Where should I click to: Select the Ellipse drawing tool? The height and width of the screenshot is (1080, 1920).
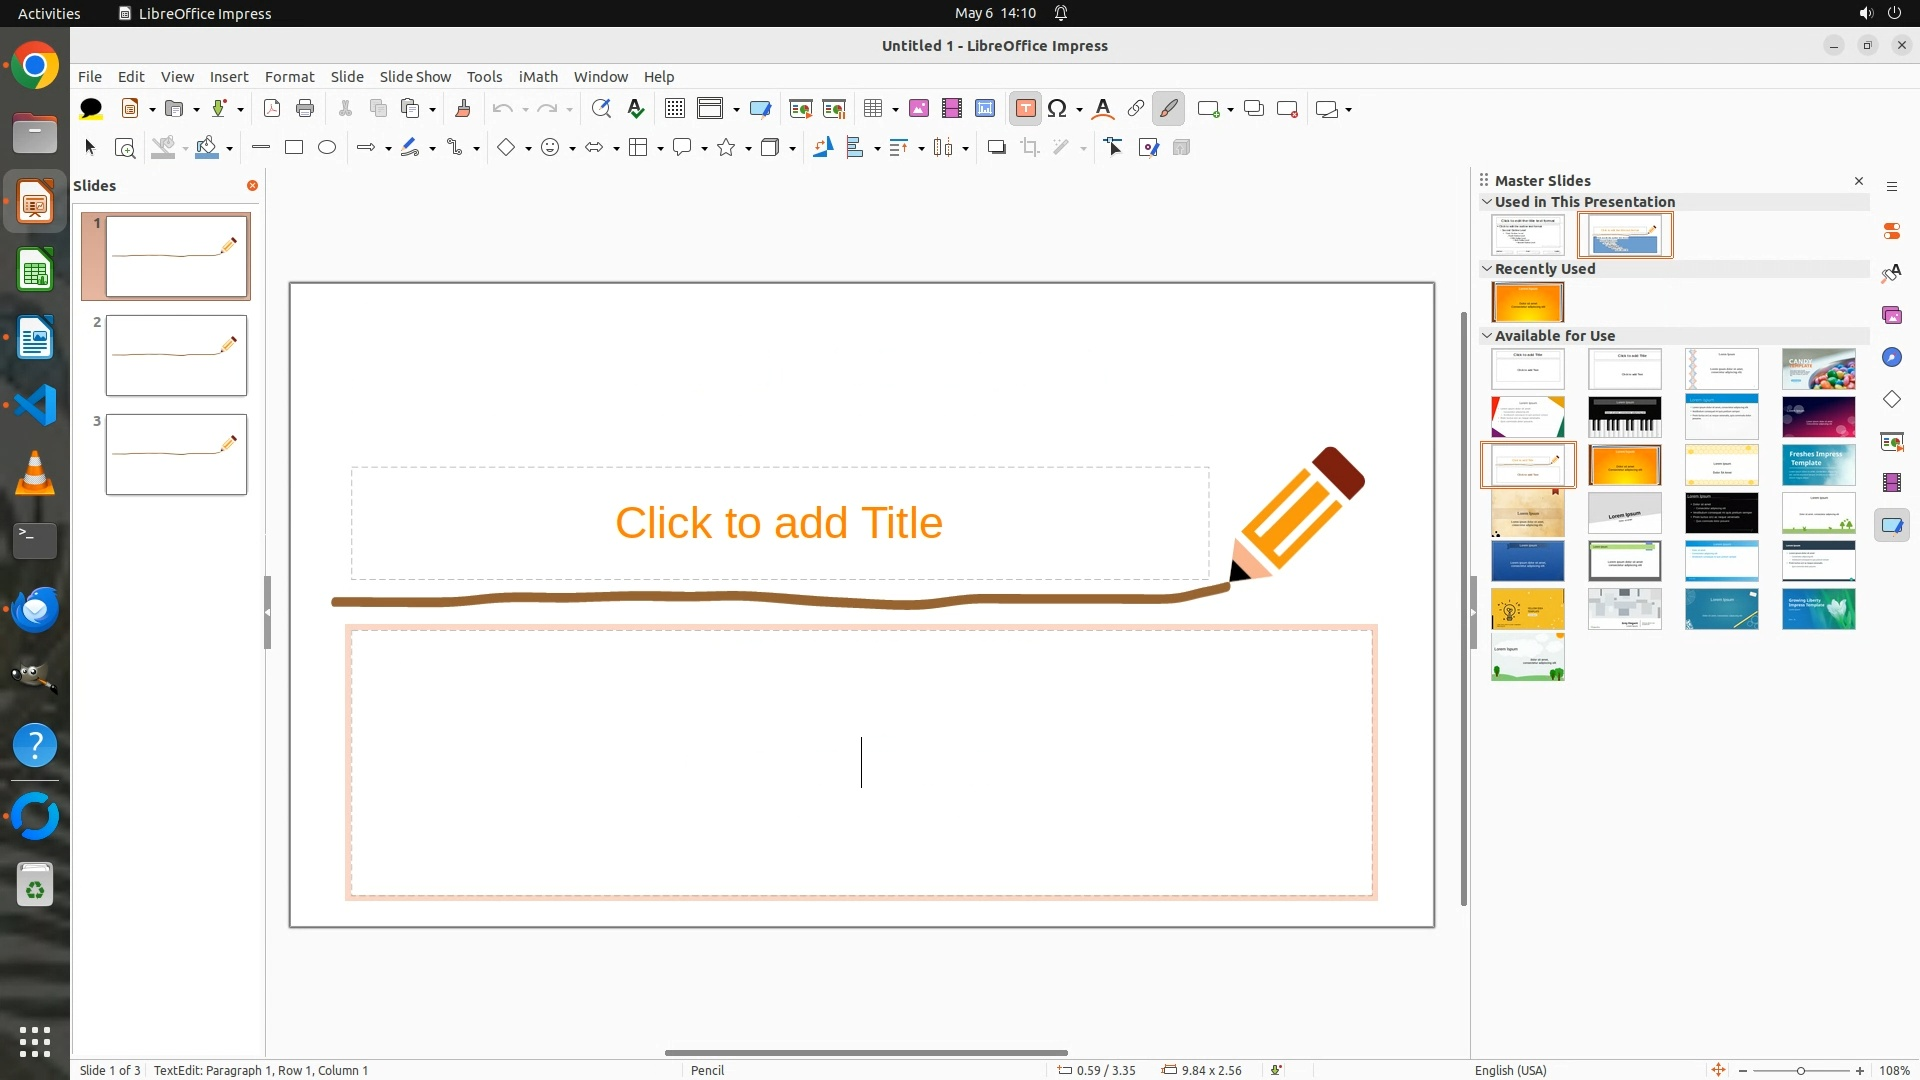tap(327, 148)
